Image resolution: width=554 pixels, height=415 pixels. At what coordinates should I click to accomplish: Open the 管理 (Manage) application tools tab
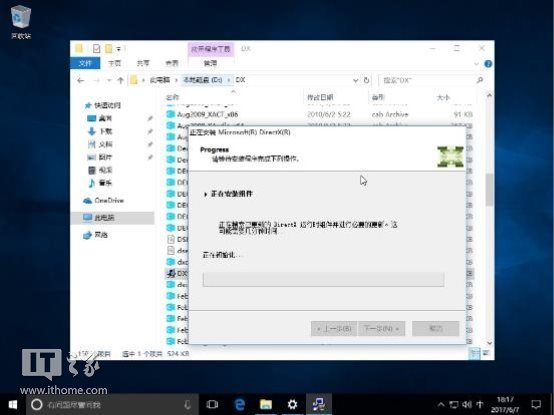[x=211, y=63]
